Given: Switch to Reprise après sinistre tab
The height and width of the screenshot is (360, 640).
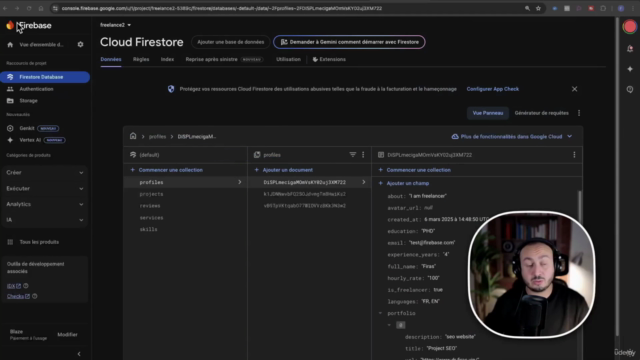Looking at the screenshot, I should (x=224, y=60).
